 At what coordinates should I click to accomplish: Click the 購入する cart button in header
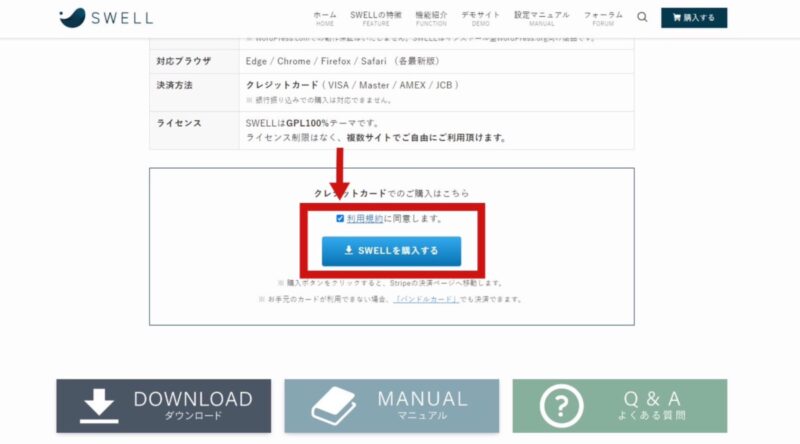[694, 17]
